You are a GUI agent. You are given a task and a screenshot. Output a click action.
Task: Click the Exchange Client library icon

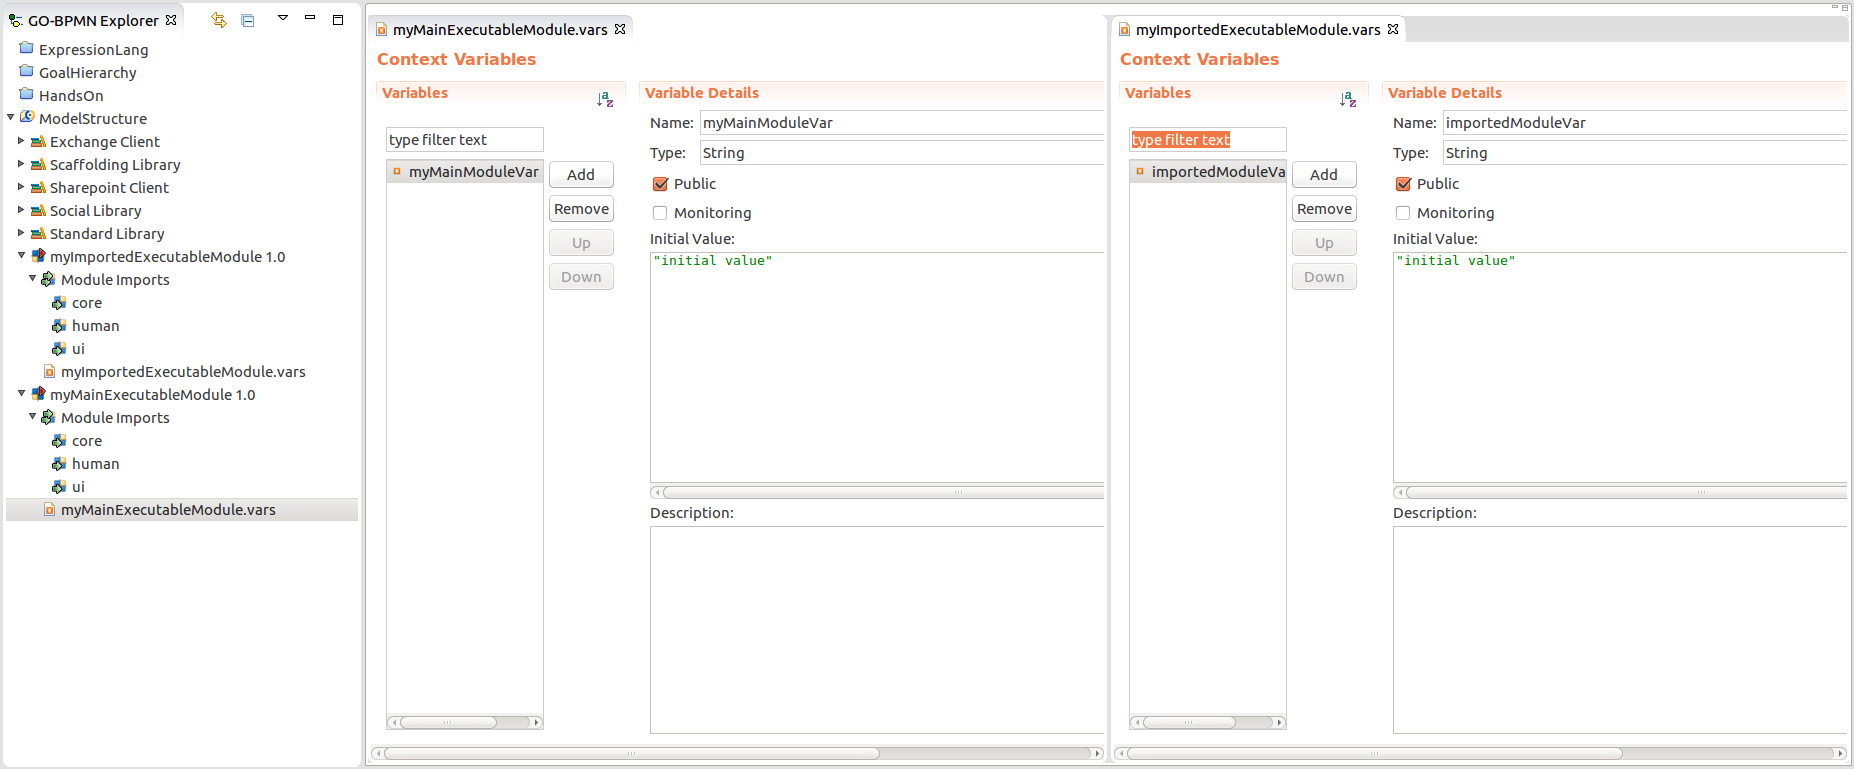(38, 141)
